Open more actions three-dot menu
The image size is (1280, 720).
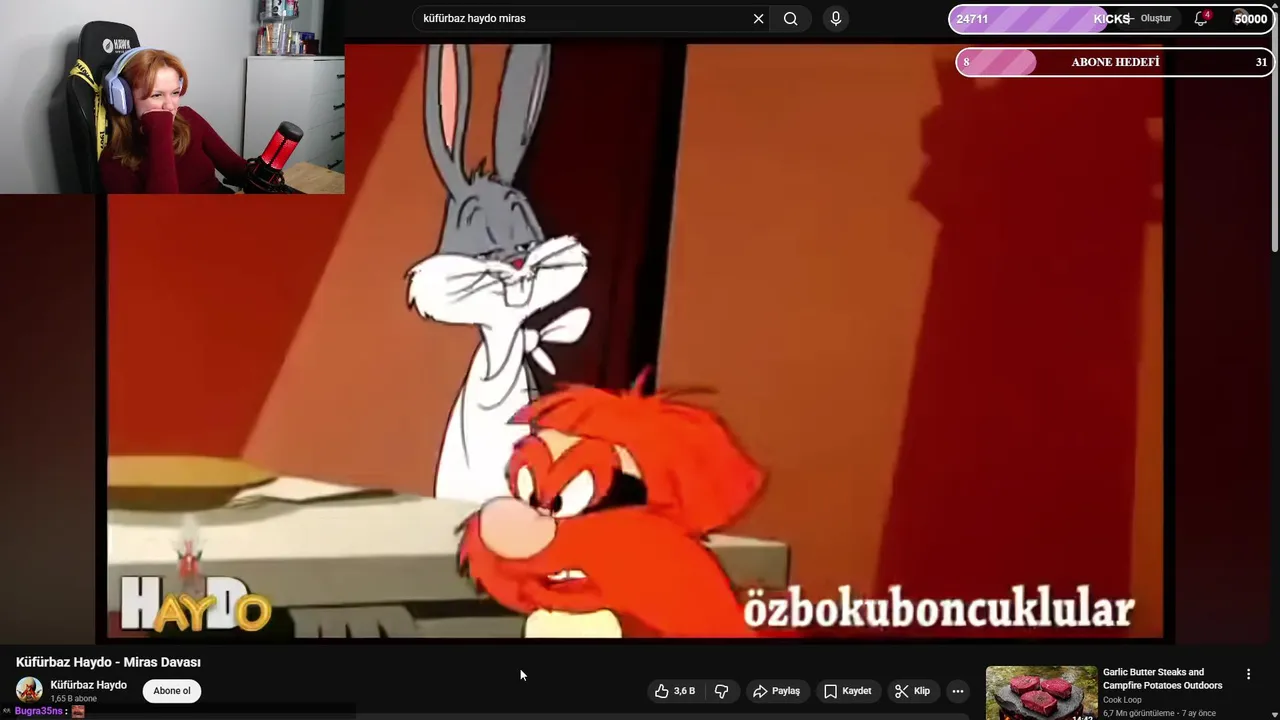coord(958,691)
